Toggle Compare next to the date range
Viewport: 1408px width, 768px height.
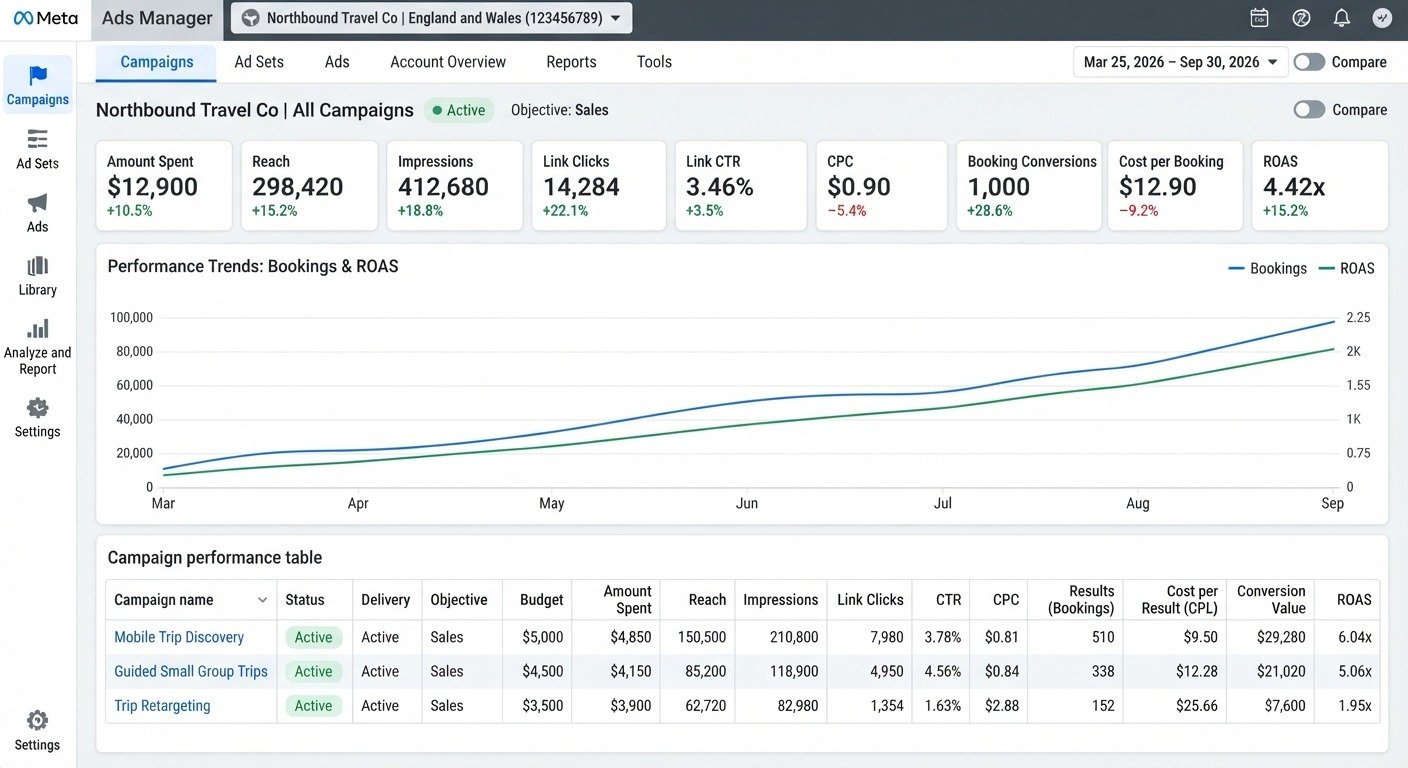click(x=1309, y=62)
